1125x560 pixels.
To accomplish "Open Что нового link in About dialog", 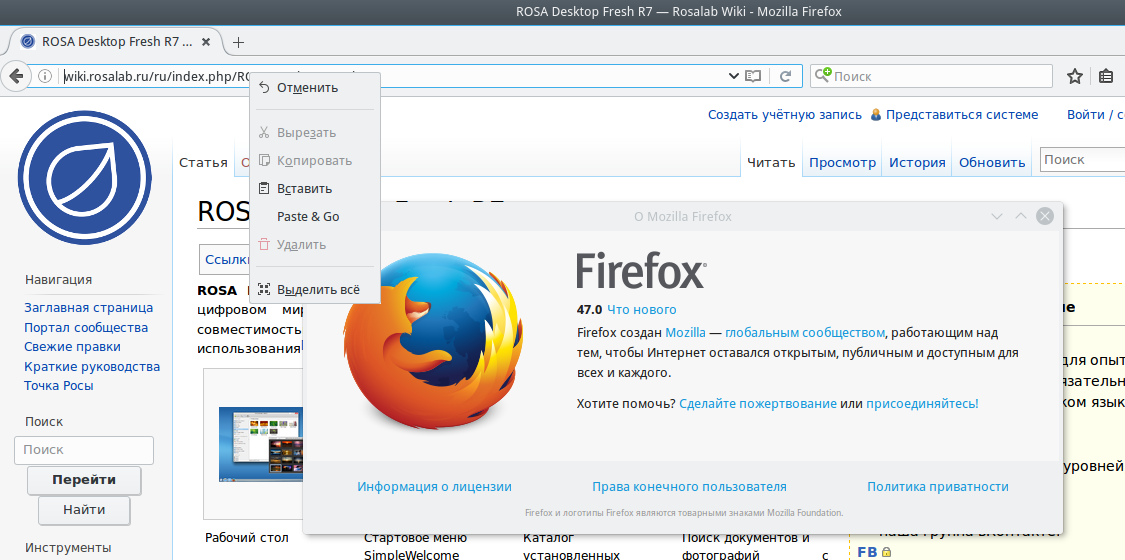I will [641, 310].
